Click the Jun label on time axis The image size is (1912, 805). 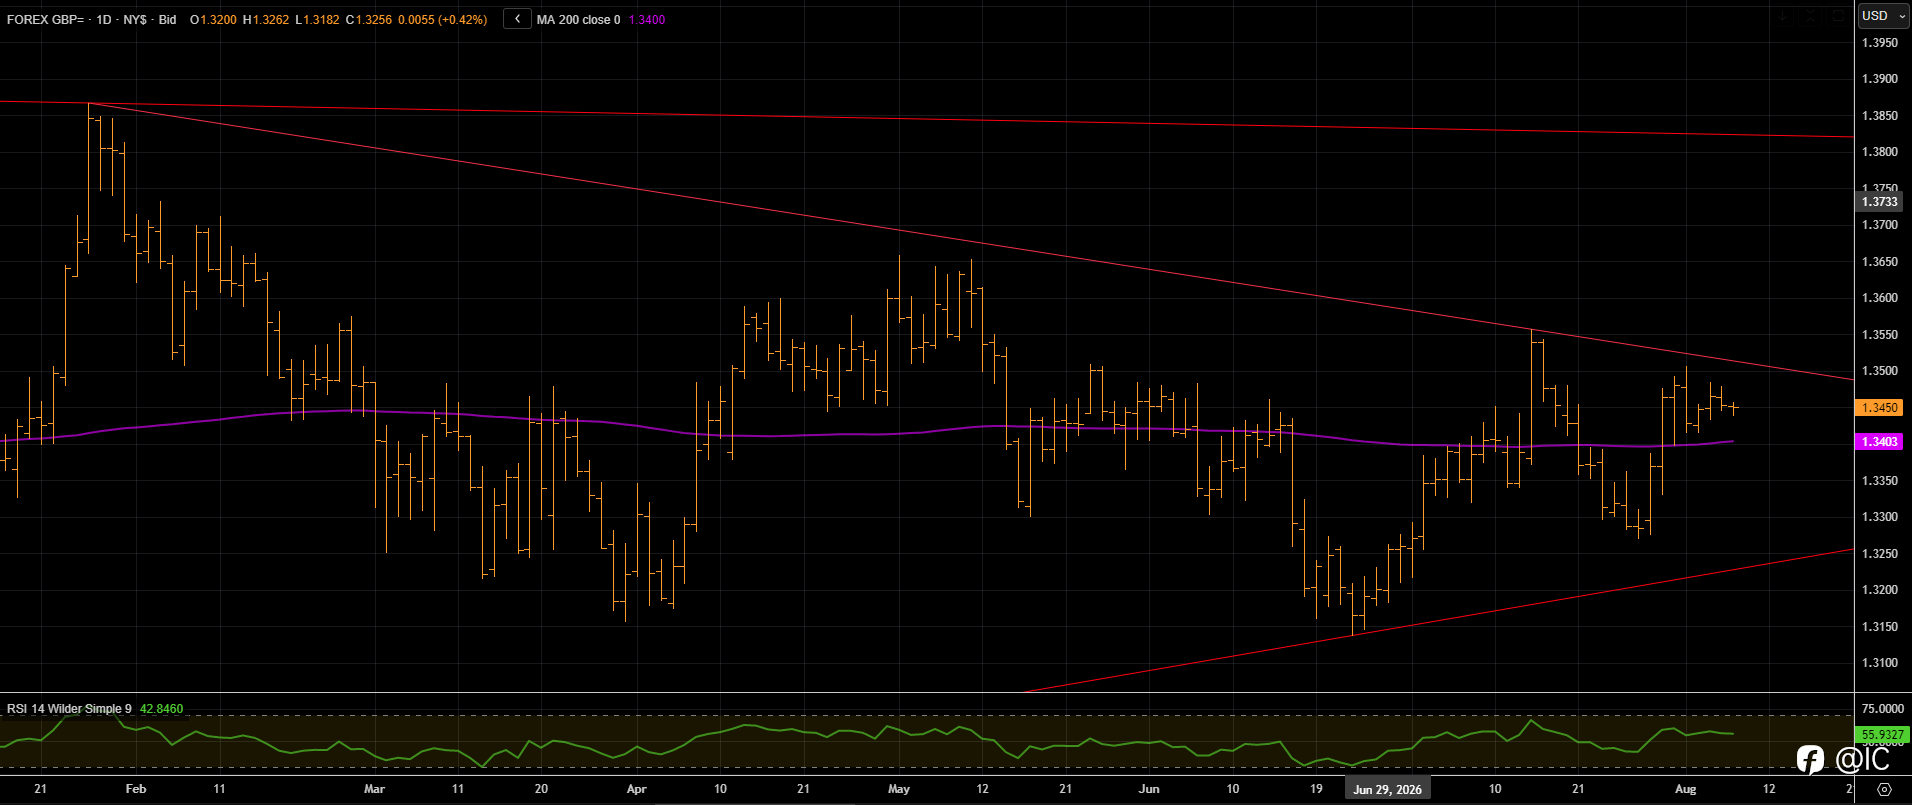click(1149, 789)
